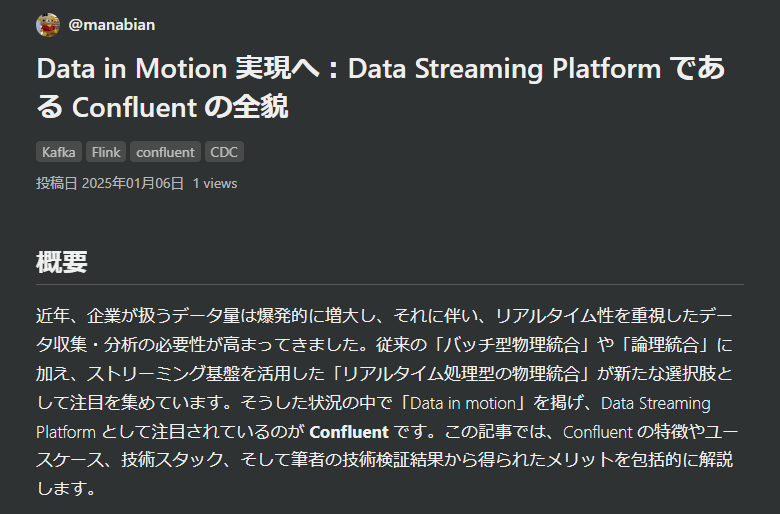The image size is (780, 514).
Task: Click the phrase 「Data in motion」 in the paragraph
Action: (463, 403)
